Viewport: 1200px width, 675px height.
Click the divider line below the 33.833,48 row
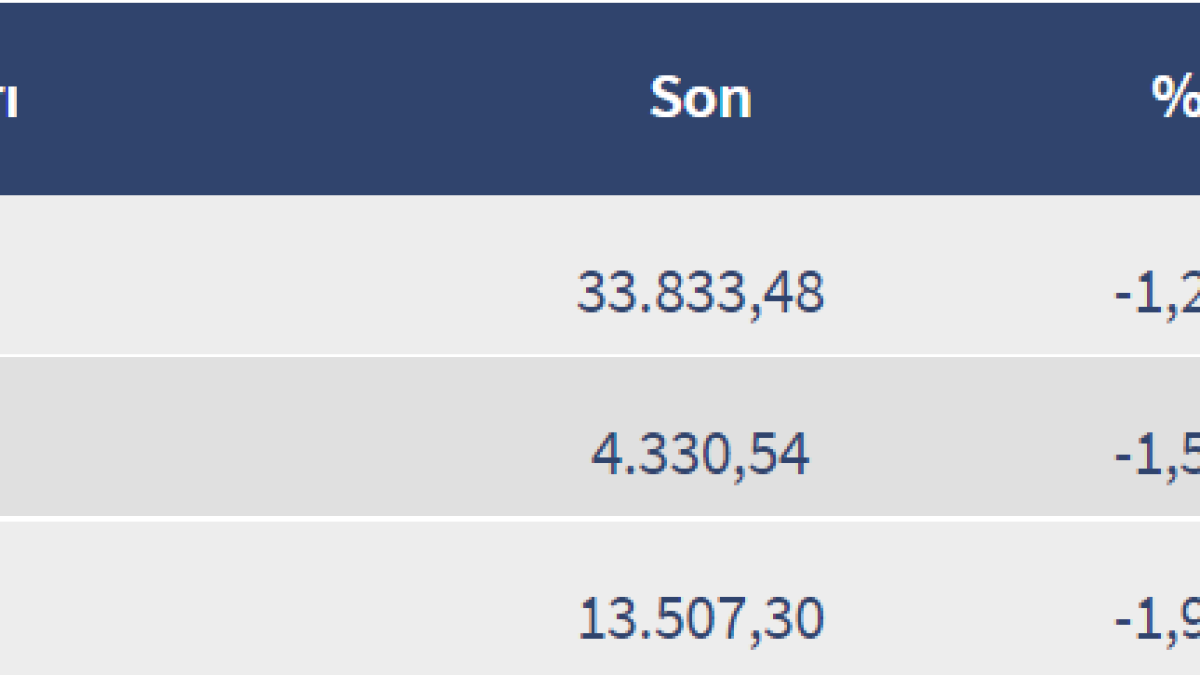(x=600, y=355)
